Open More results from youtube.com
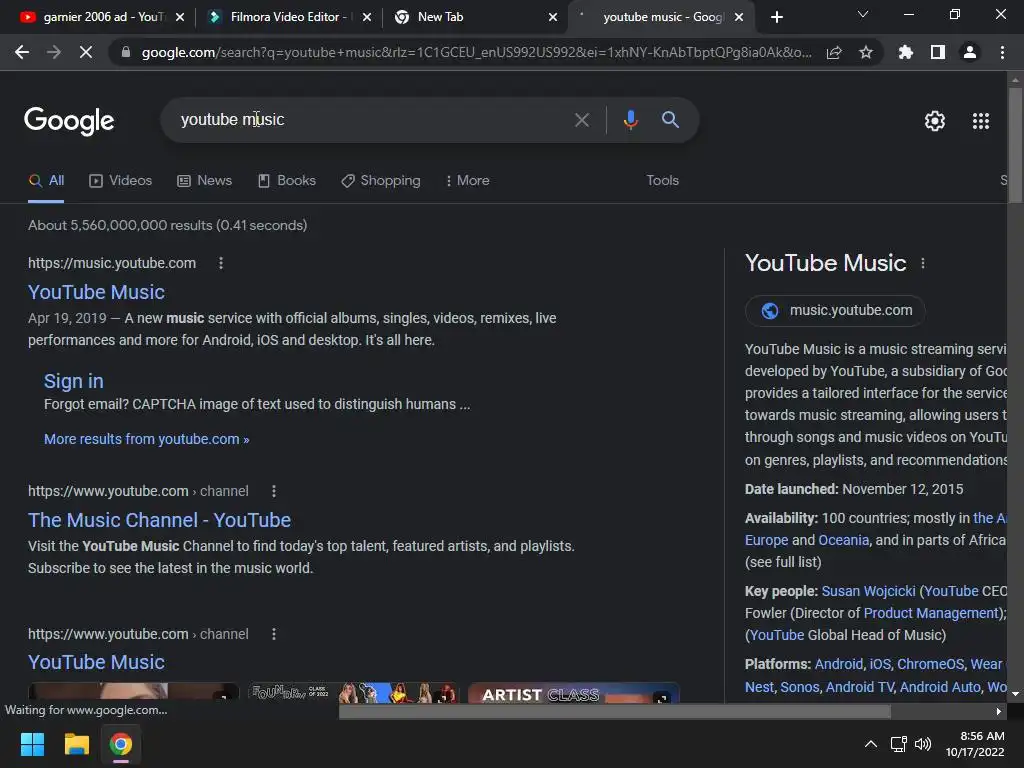Screen dimensions: 1024x768 coord(146,439)
